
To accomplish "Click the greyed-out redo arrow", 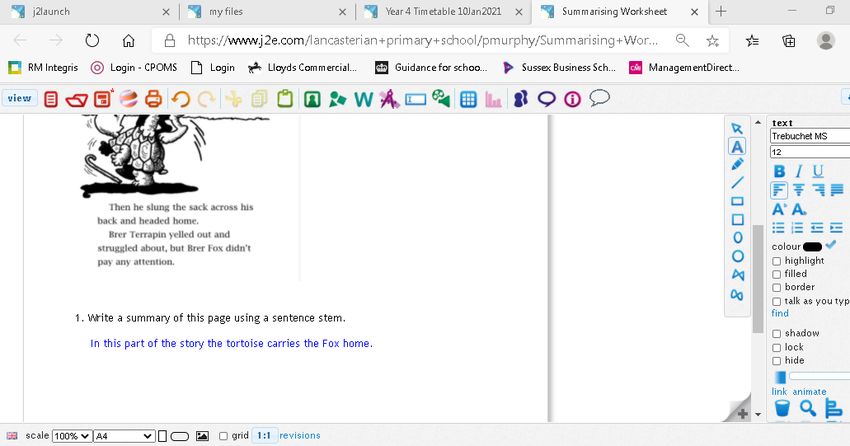I will [206, 99].
